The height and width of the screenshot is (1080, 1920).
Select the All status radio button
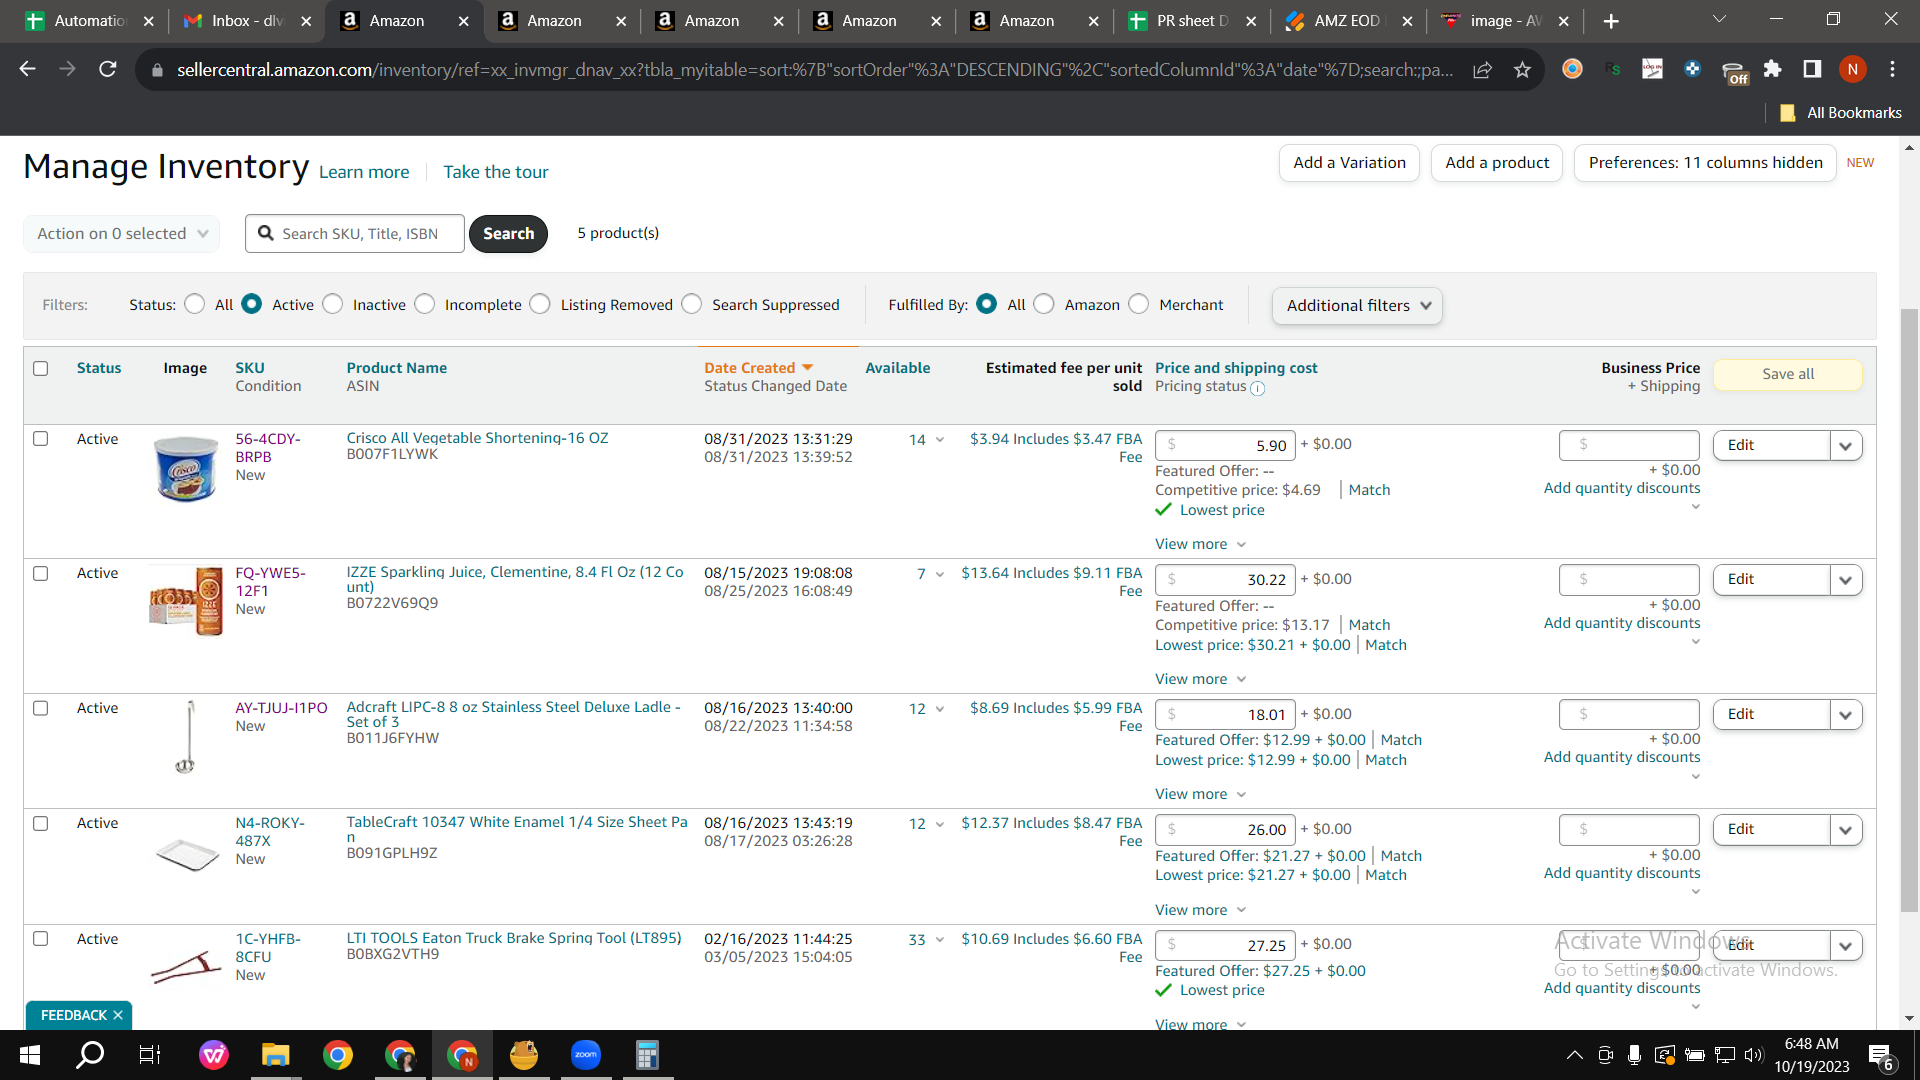pos(195,304)
